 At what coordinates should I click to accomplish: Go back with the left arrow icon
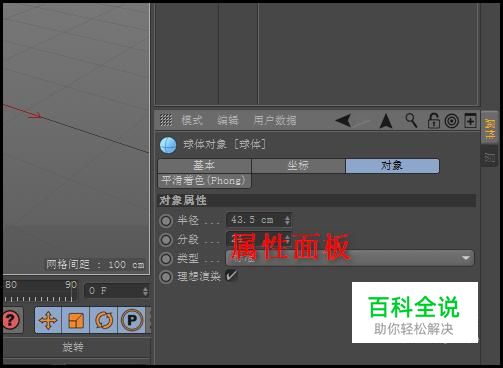point(343,120)
